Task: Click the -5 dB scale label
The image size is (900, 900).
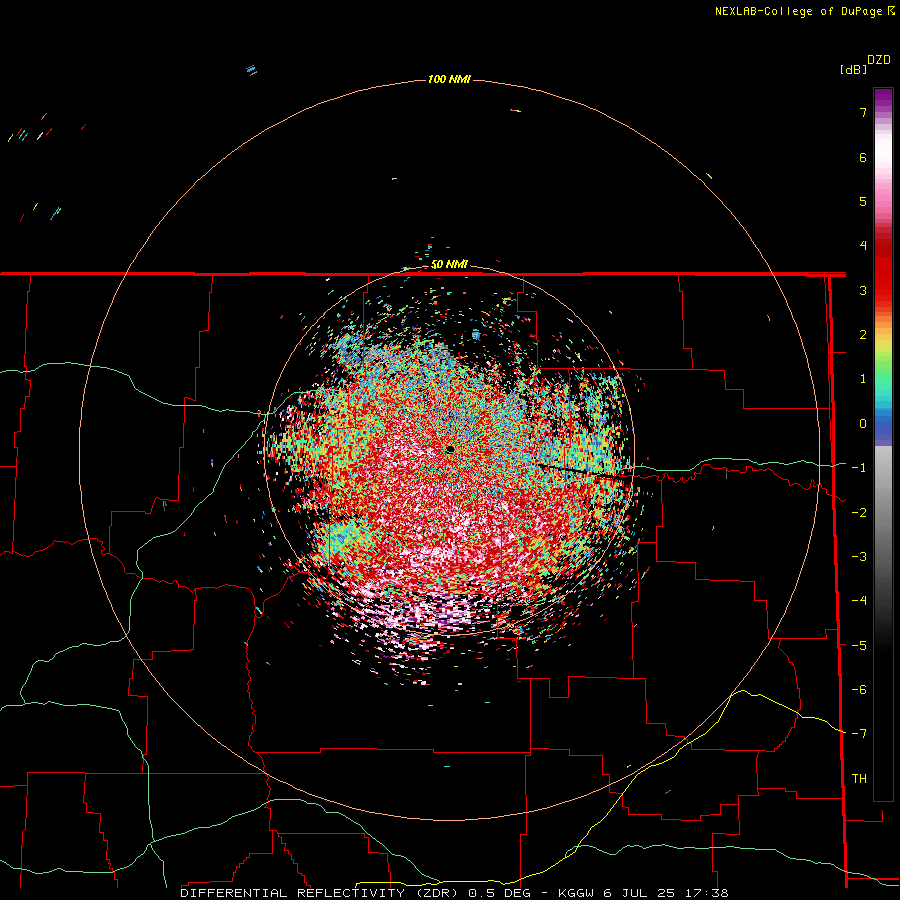Action: pos(859,646)
